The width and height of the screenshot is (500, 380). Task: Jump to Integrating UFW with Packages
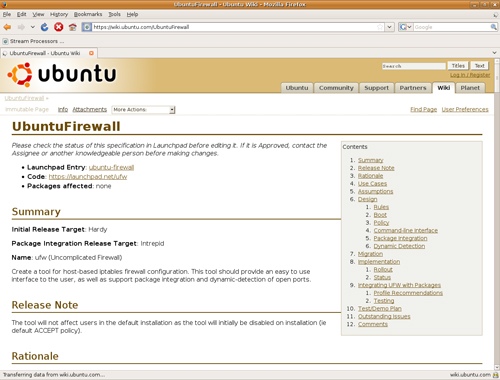pyautogui.click(x=399, y=285)
